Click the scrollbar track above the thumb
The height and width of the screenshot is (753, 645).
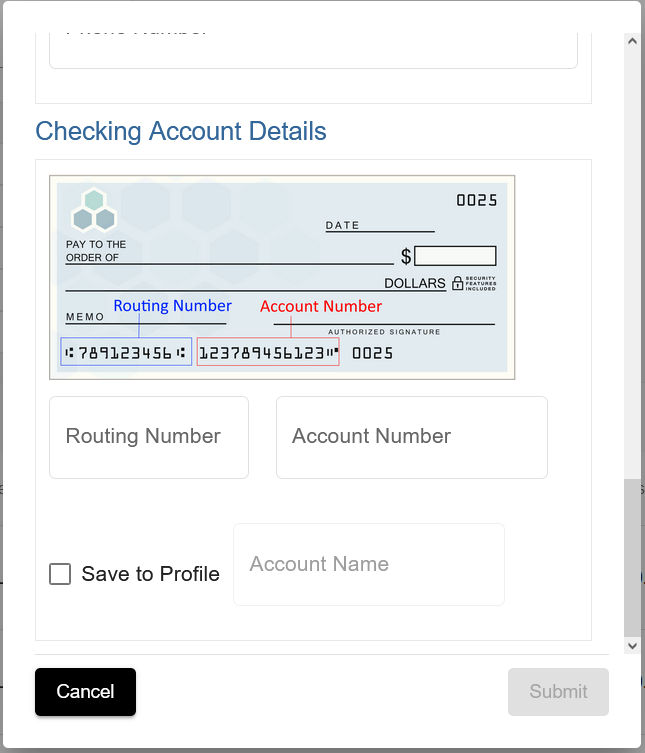632,264
